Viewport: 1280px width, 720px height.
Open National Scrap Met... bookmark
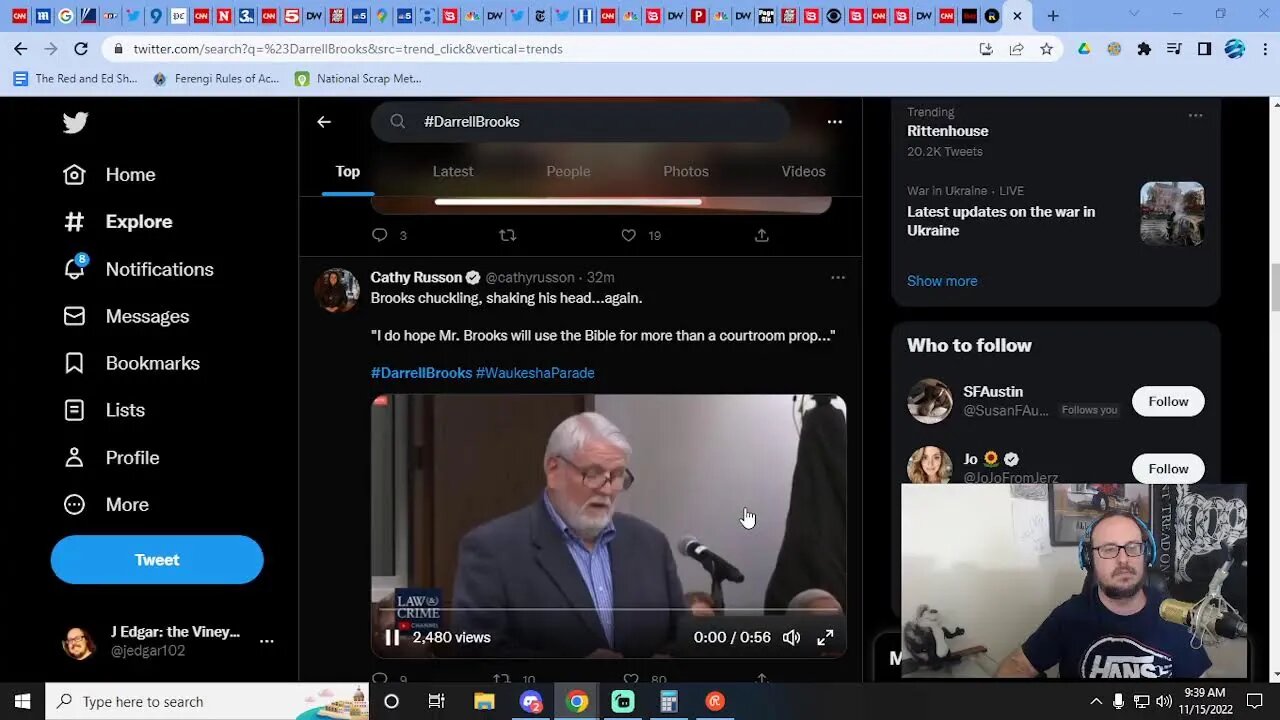point(358,78)
